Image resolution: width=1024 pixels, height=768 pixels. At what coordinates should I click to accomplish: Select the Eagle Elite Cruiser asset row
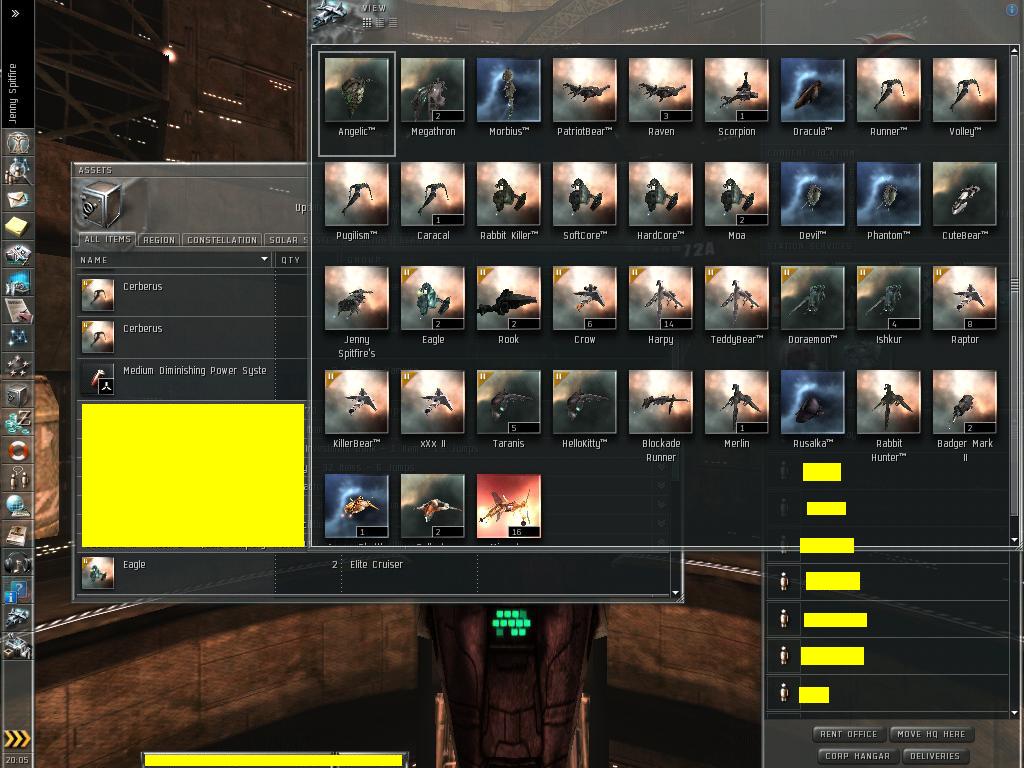pyautogui.click(x=372, y=573)
